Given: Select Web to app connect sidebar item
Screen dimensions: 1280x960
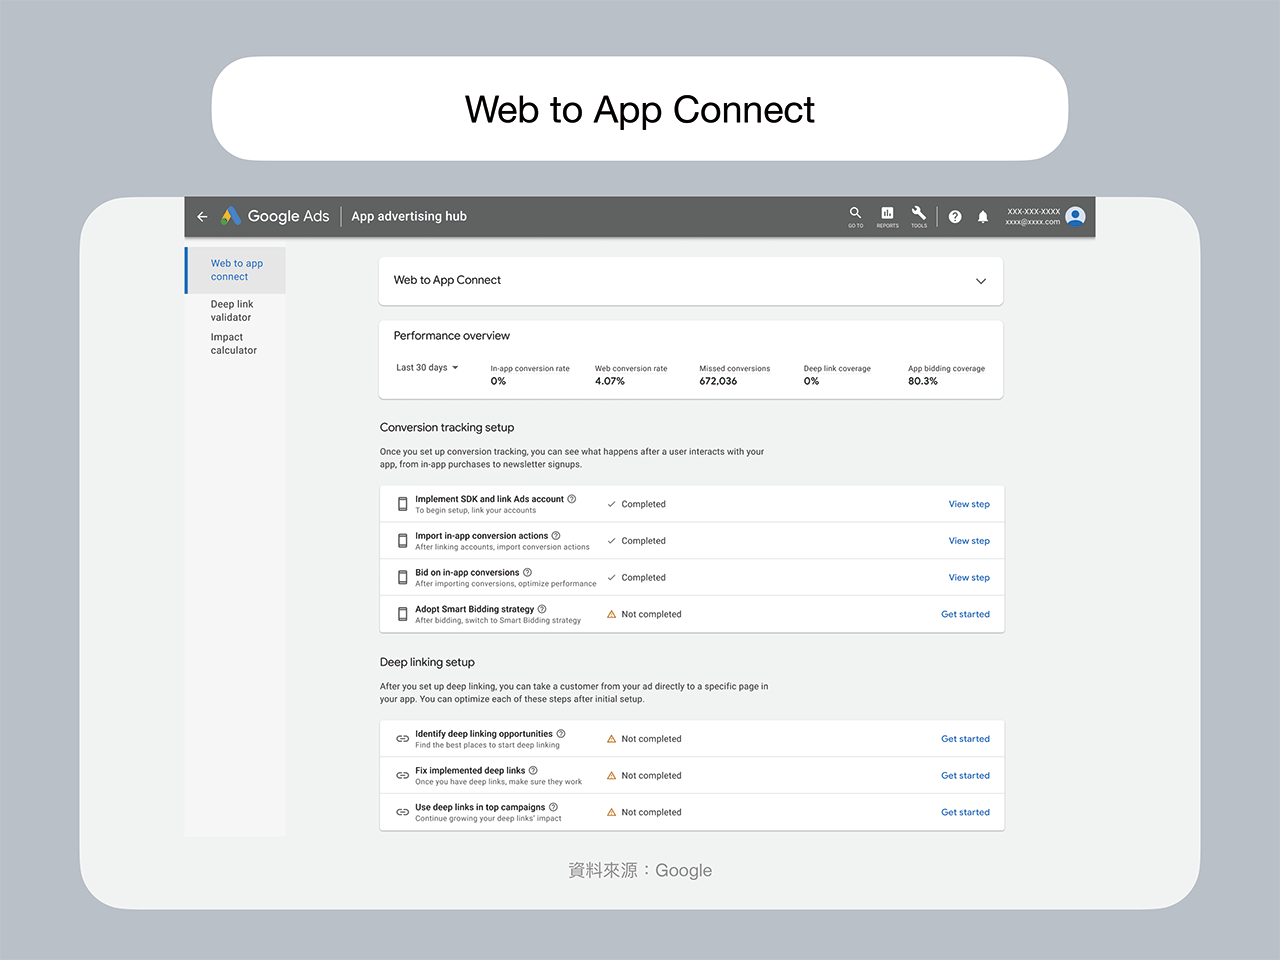Looking at the screenshot, I should point(236,270).
